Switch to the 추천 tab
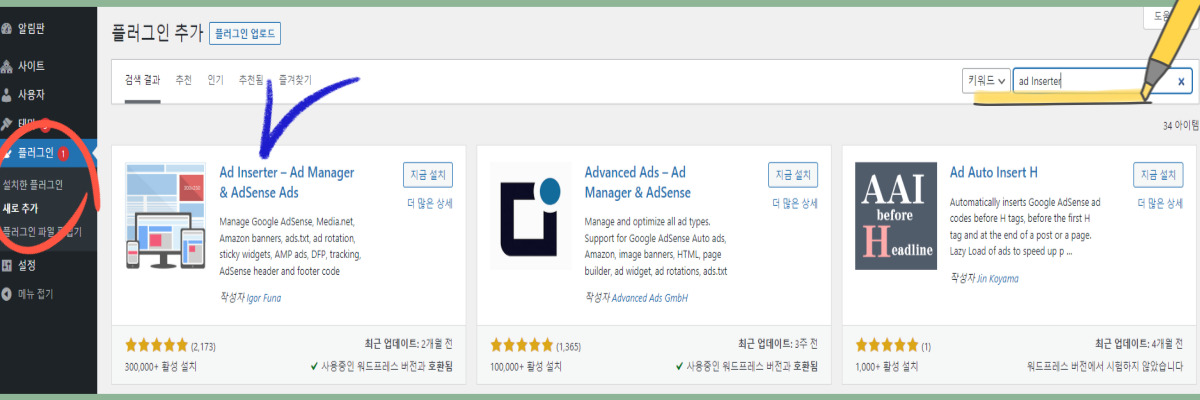1200x400 pixels. [x=183, y=79]
